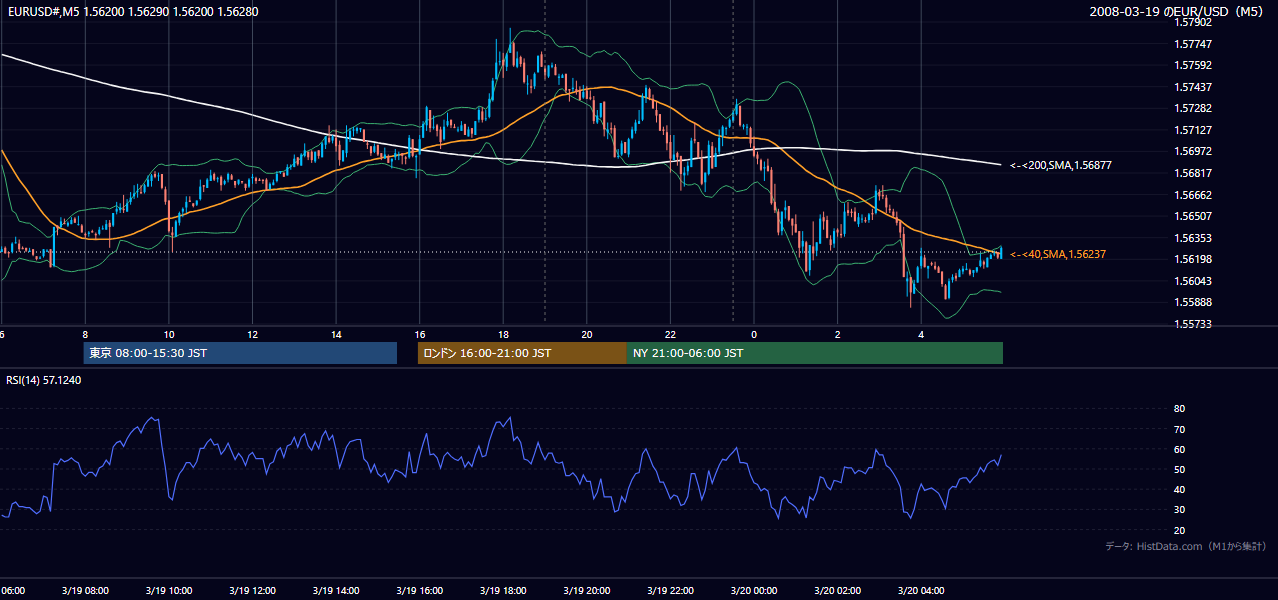The image size is (1278, 600).
Task: Click price axis label 1.57902
Action: (1192, 22)
